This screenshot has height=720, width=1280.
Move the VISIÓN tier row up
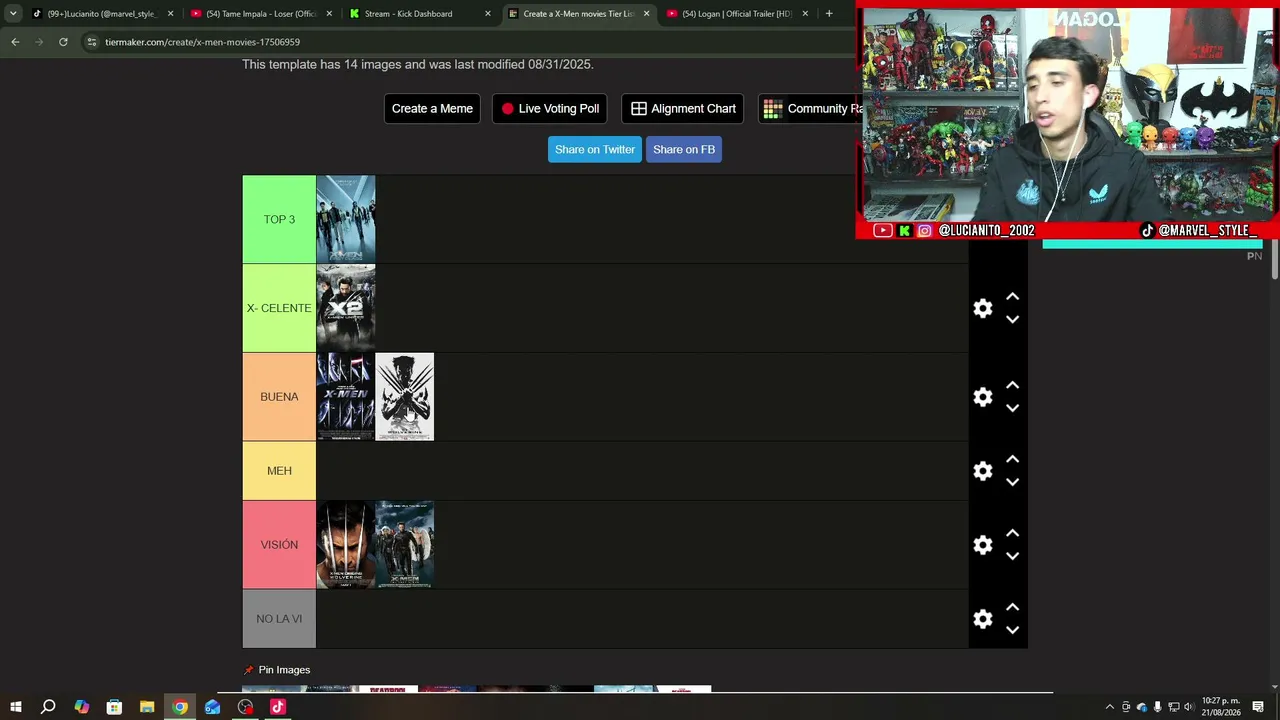pos(1012,534)
